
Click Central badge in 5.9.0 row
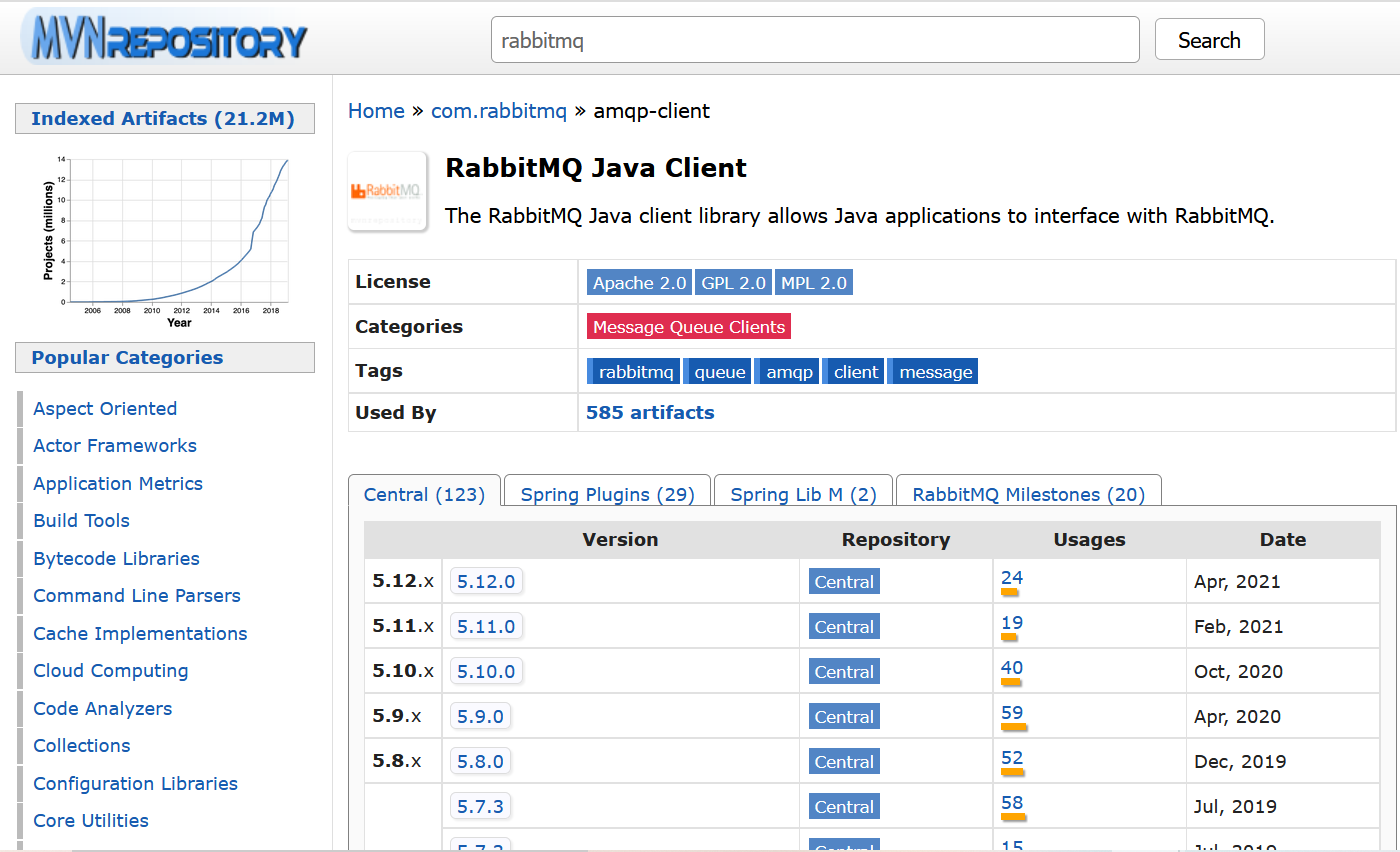(844, 717)
